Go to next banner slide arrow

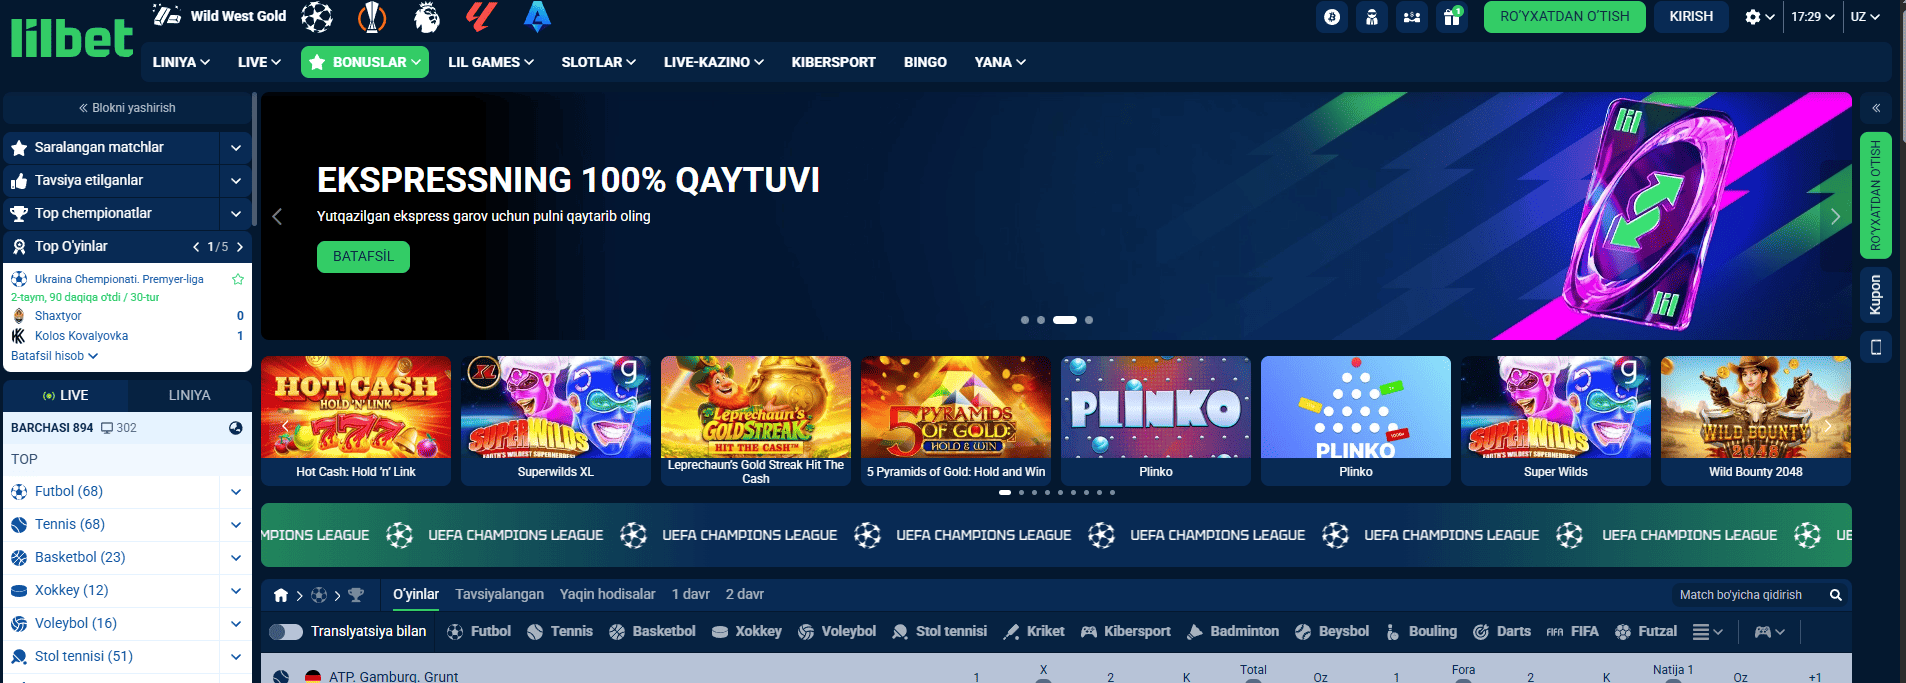point(1835,216)
